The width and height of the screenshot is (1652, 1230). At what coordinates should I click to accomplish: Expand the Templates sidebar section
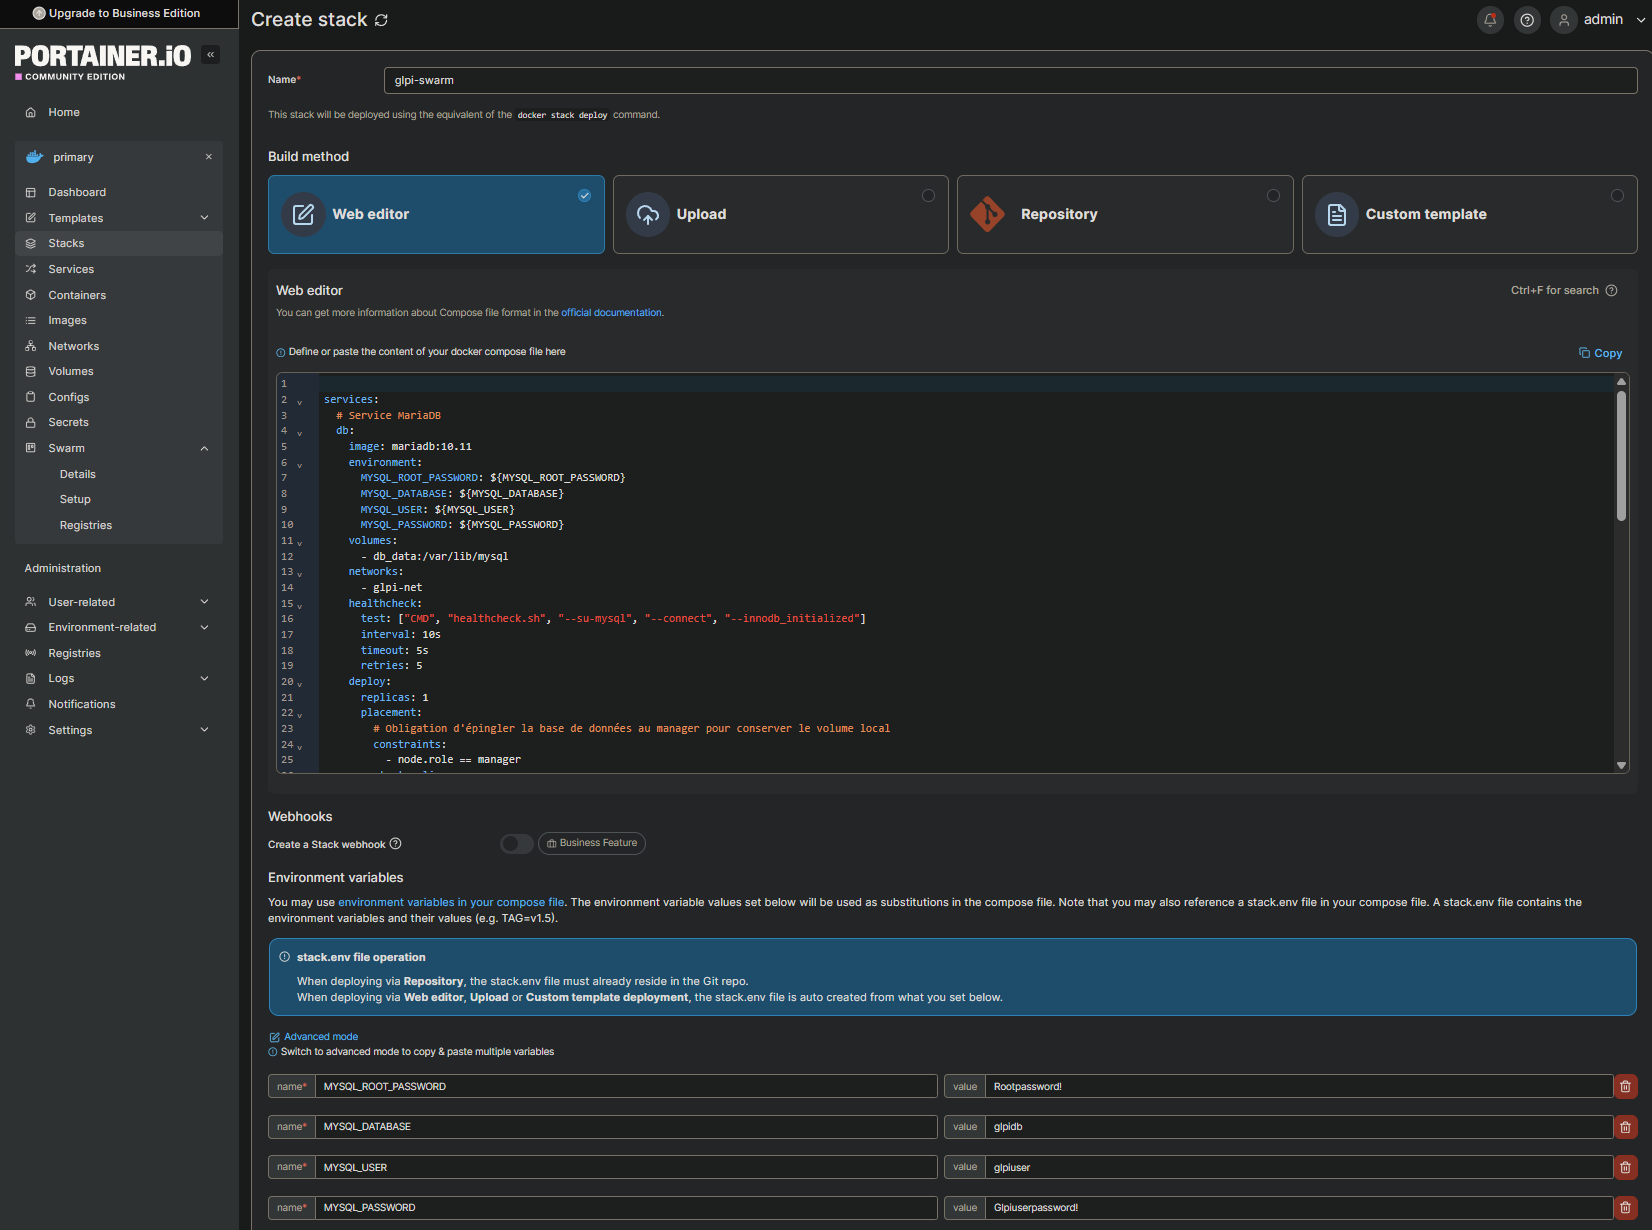204,218
